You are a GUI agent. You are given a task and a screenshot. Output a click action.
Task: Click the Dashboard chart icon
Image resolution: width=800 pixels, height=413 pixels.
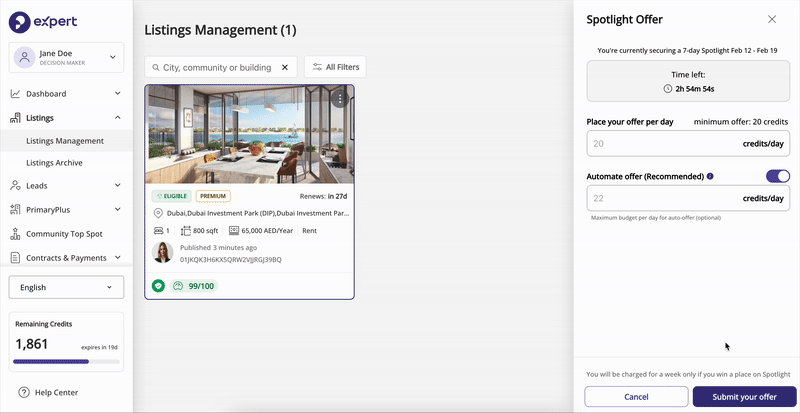click(15, 94)
